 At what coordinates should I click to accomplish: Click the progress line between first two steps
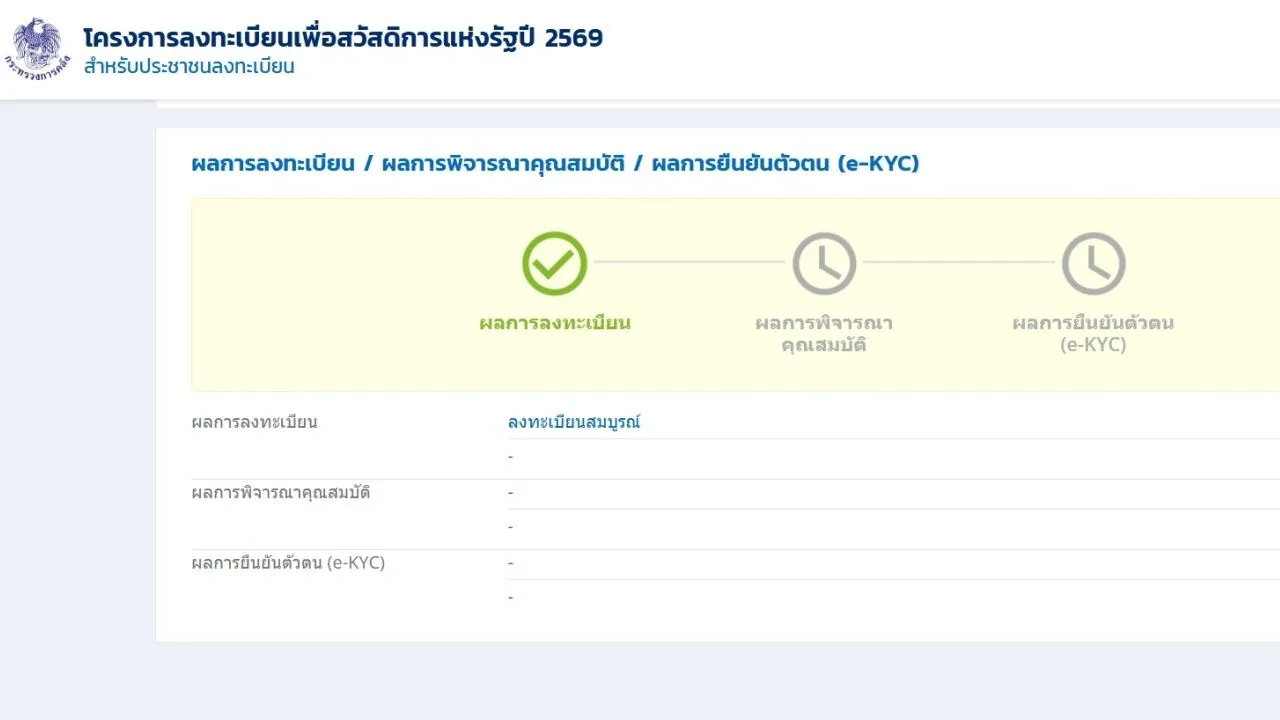[689, 262]
